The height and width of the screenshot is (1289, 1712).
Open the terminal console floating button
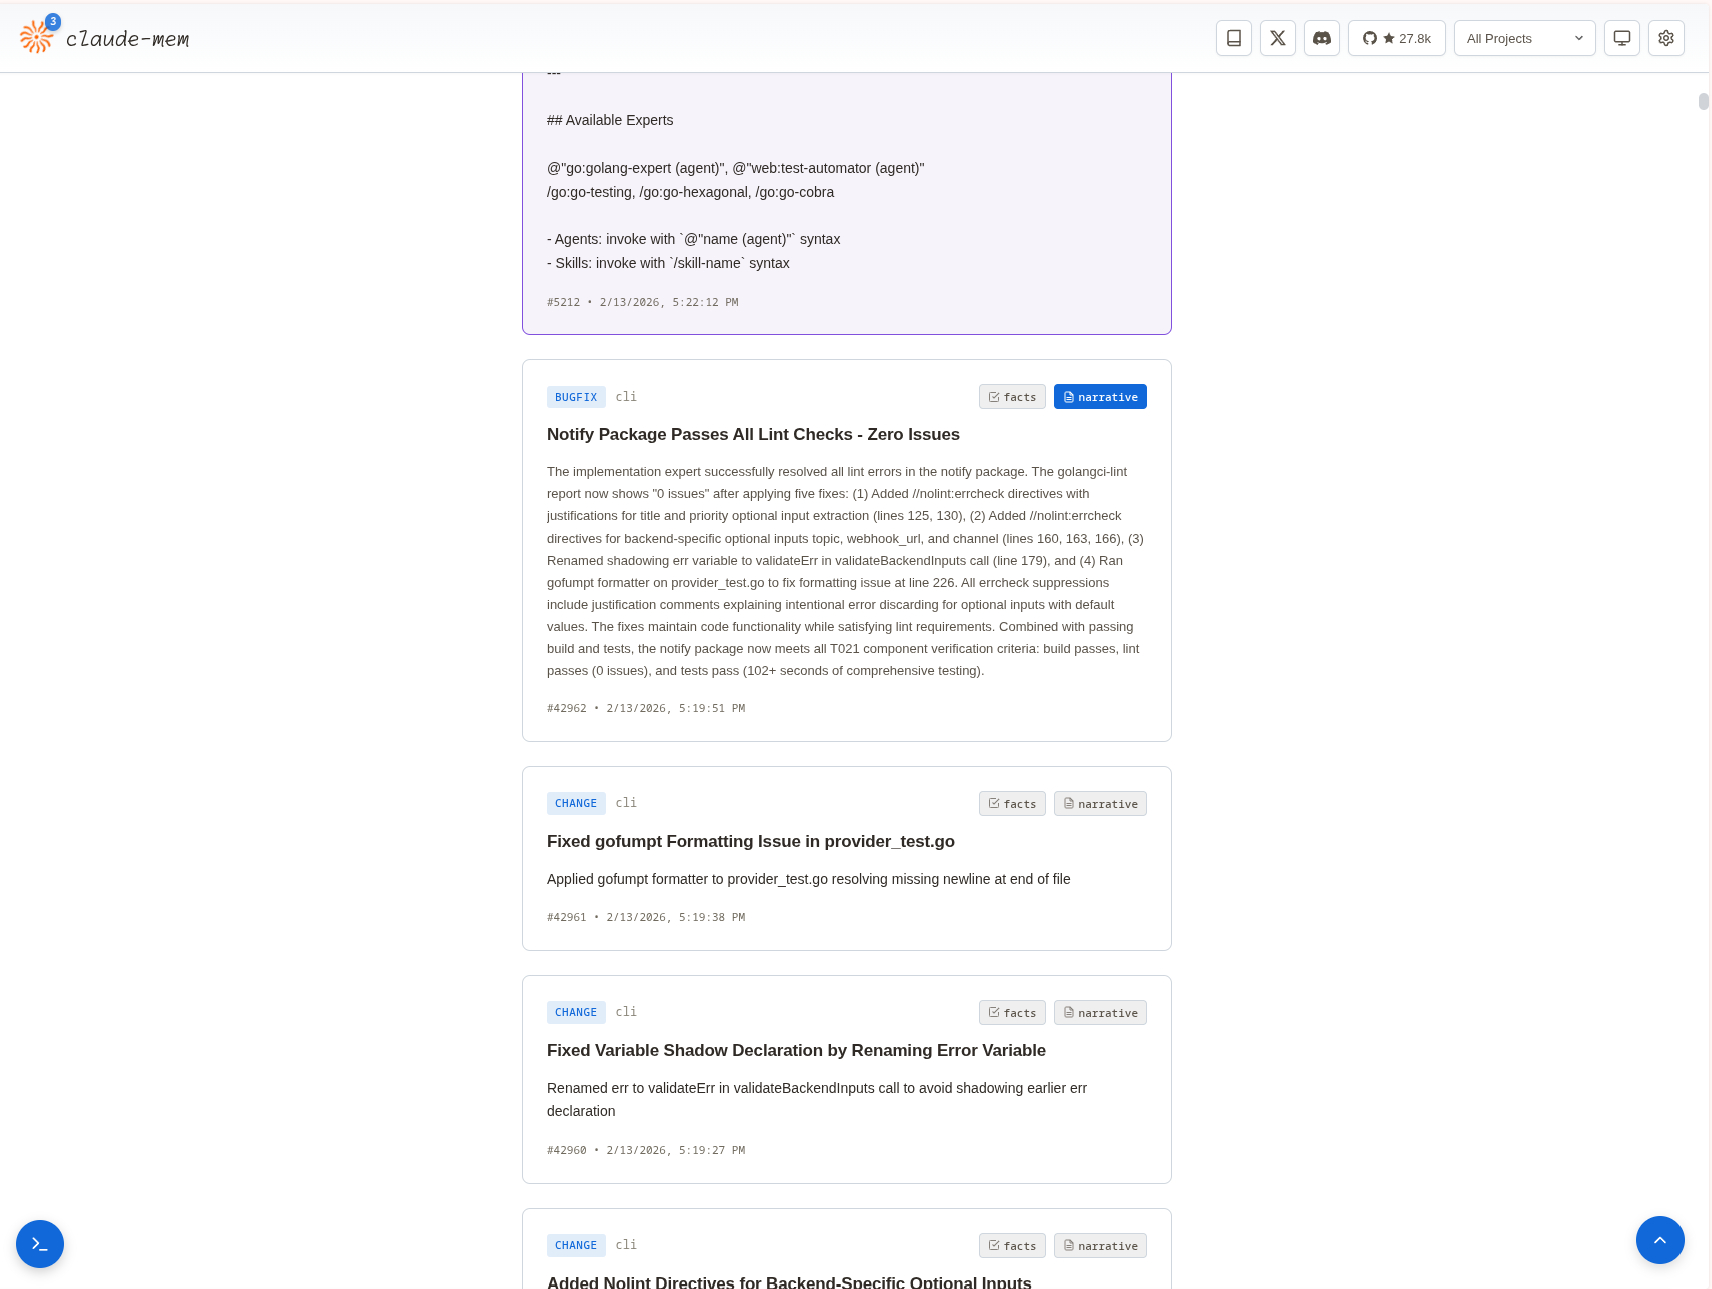(x=40, y=1244)
